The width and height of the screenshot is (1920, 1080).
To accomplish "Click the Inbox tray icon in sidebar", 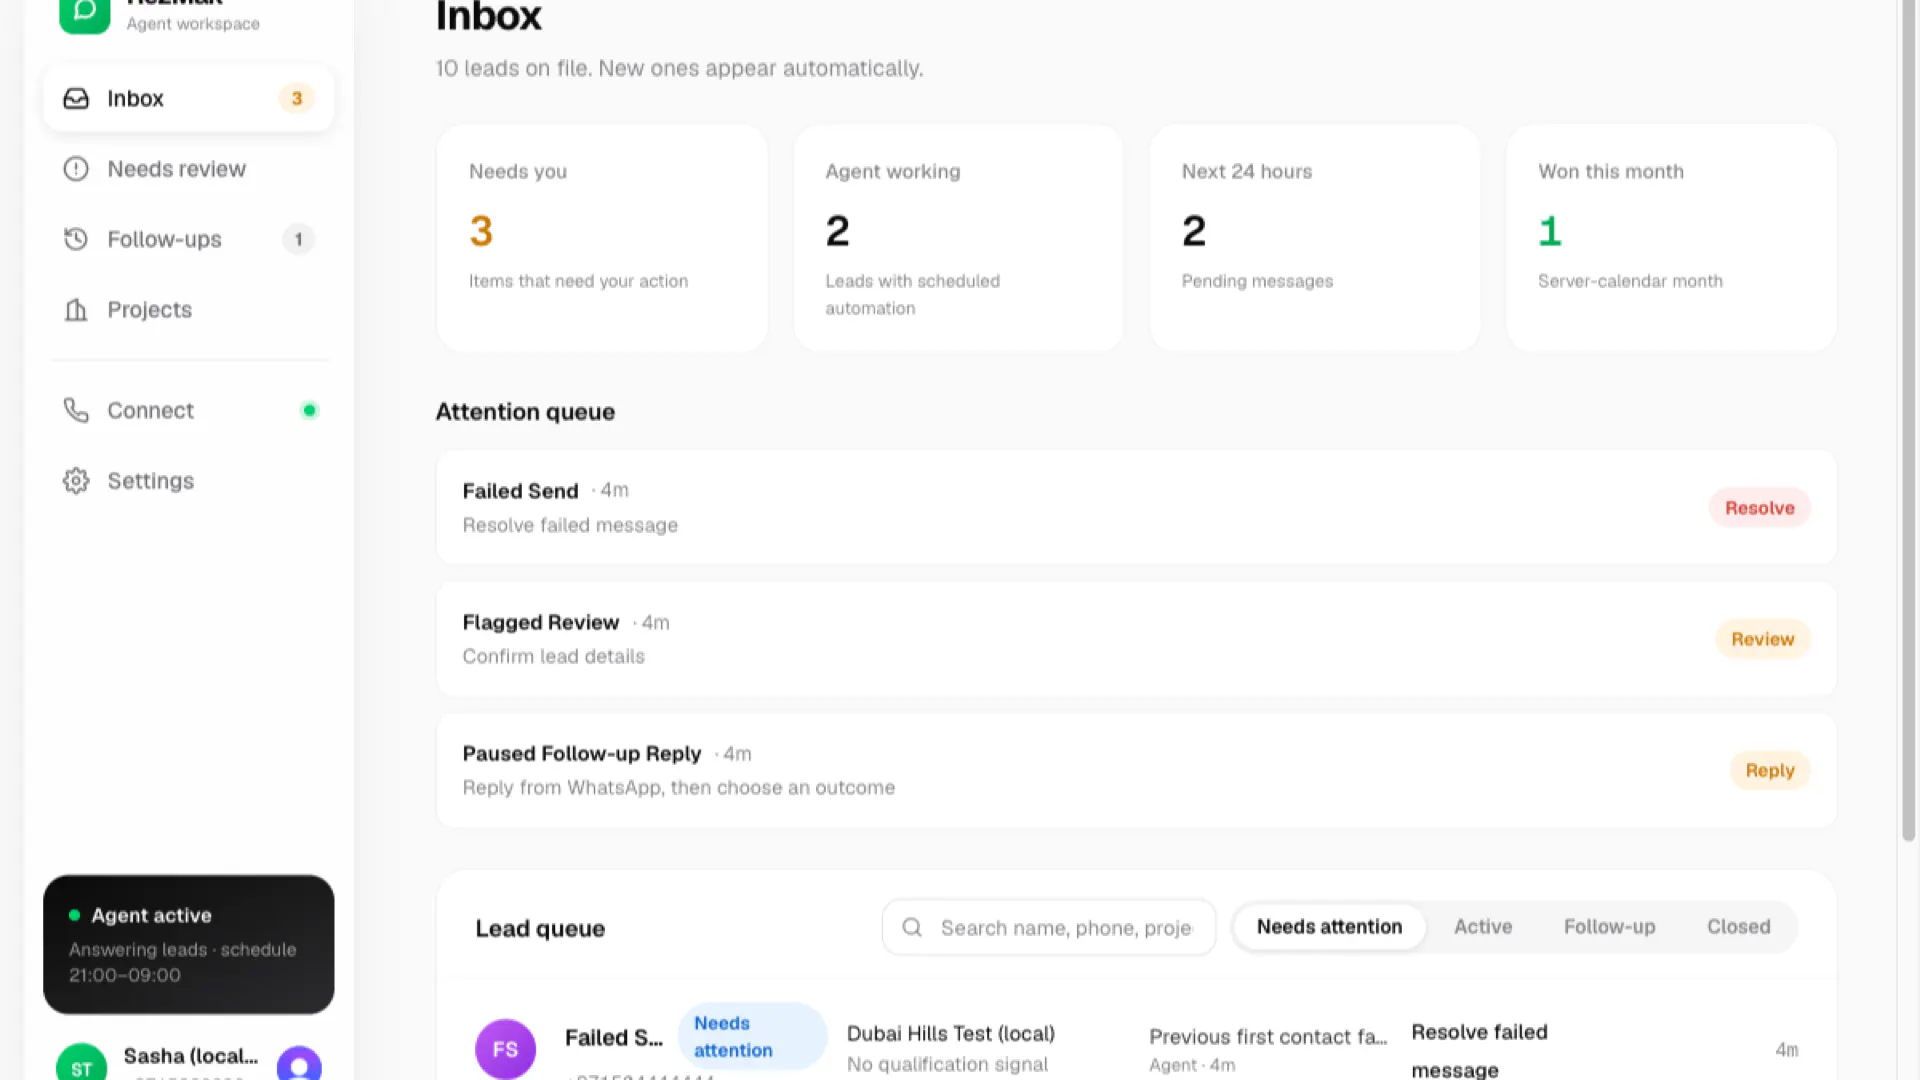I will click(x=76, y=98).
